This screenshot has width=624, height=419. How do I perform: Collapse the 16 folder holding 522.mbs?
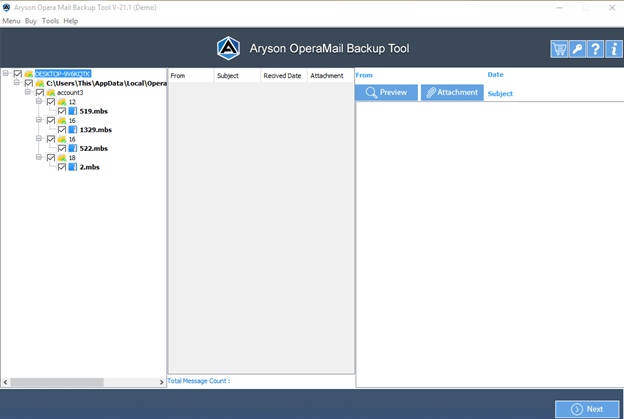39,138
